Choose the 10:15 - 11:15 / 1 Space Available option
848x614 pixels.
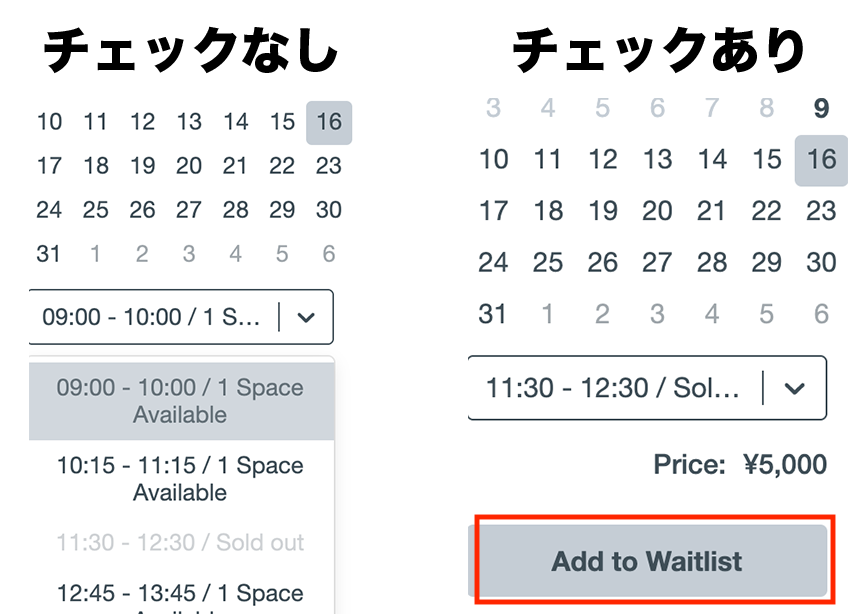tap(180, 479)
